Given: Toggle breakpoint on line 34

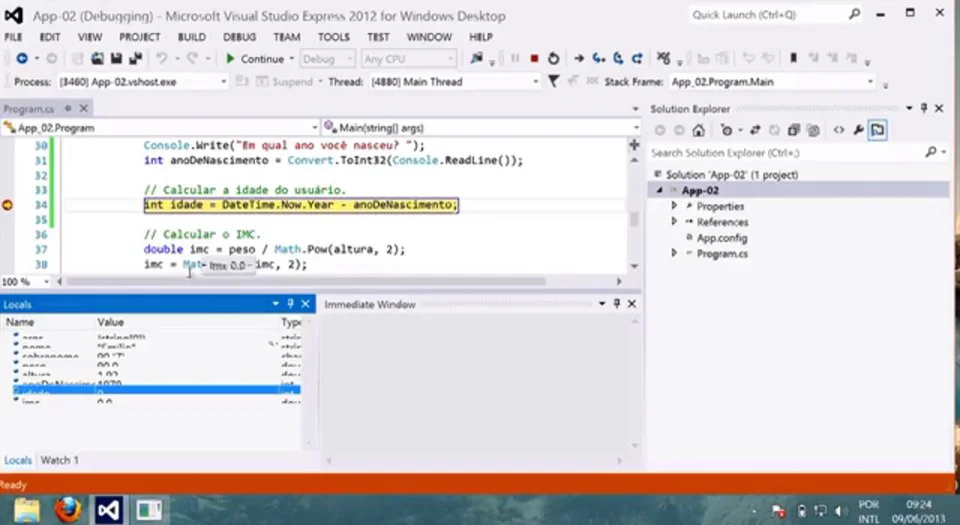Looking at the screenshot, I should pos(7,205).
